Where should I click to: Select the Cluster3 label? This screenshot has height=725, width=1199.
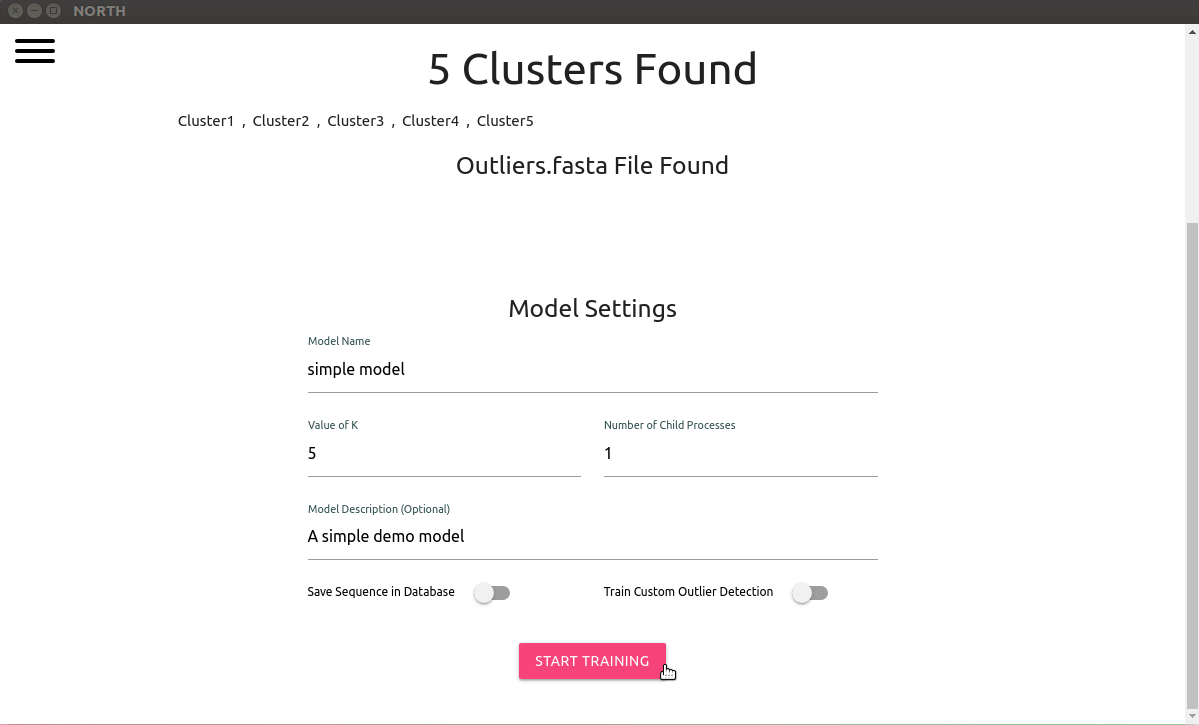point(356,121)
